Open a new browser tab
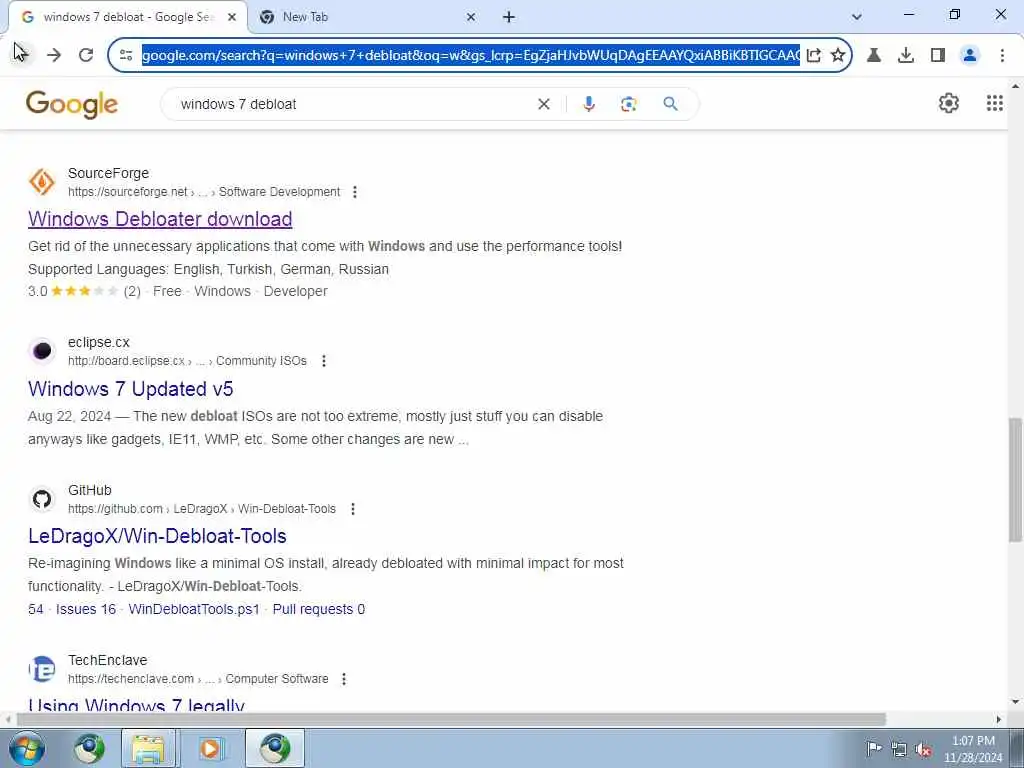 click(509, 17)
